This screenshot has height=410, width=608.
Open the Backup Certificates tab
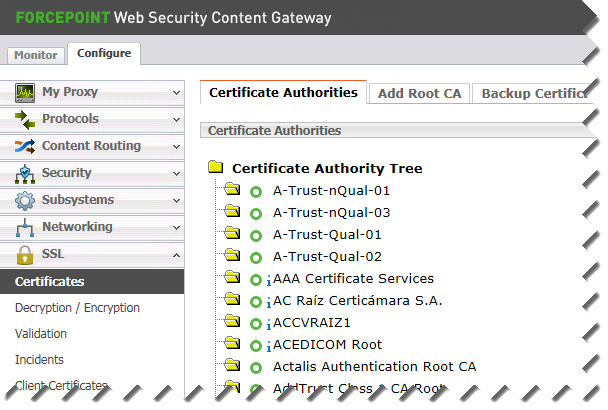[x=534, y=93]
